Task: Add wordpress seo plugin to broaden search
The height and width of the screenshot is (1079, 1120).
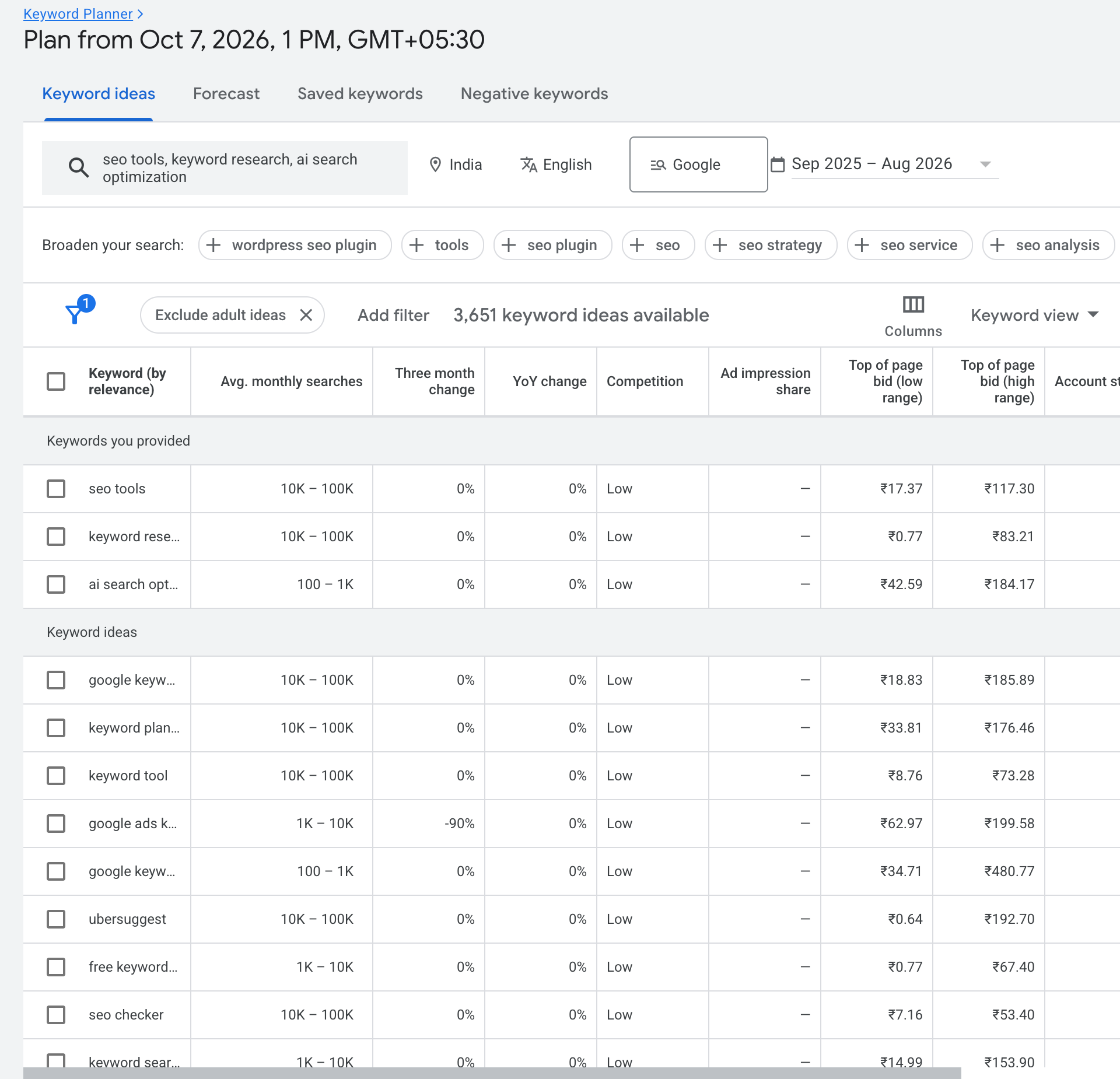Action: tap(295, 245)
